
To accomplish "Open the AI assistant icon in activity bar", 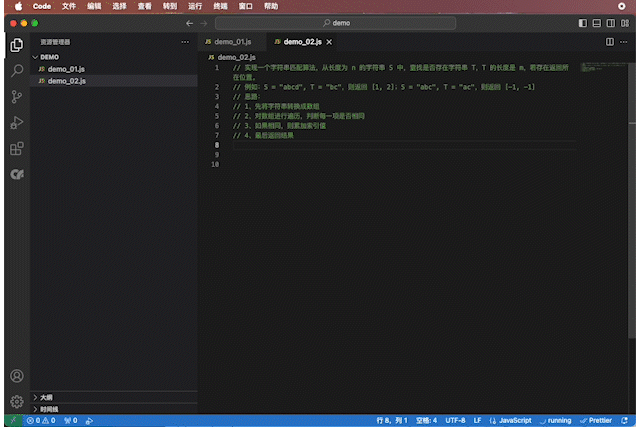I will (17, 174).
